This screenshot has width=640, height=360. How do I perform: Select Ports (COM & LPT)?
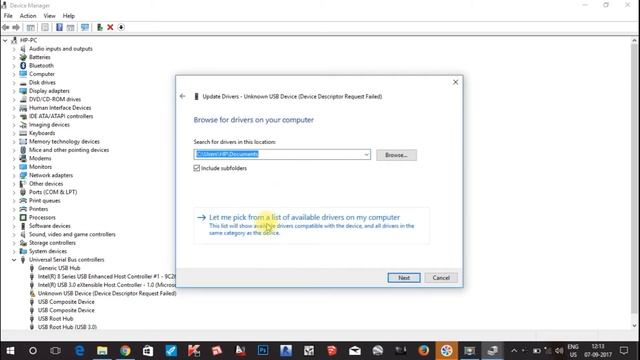[x=53, y=192]
